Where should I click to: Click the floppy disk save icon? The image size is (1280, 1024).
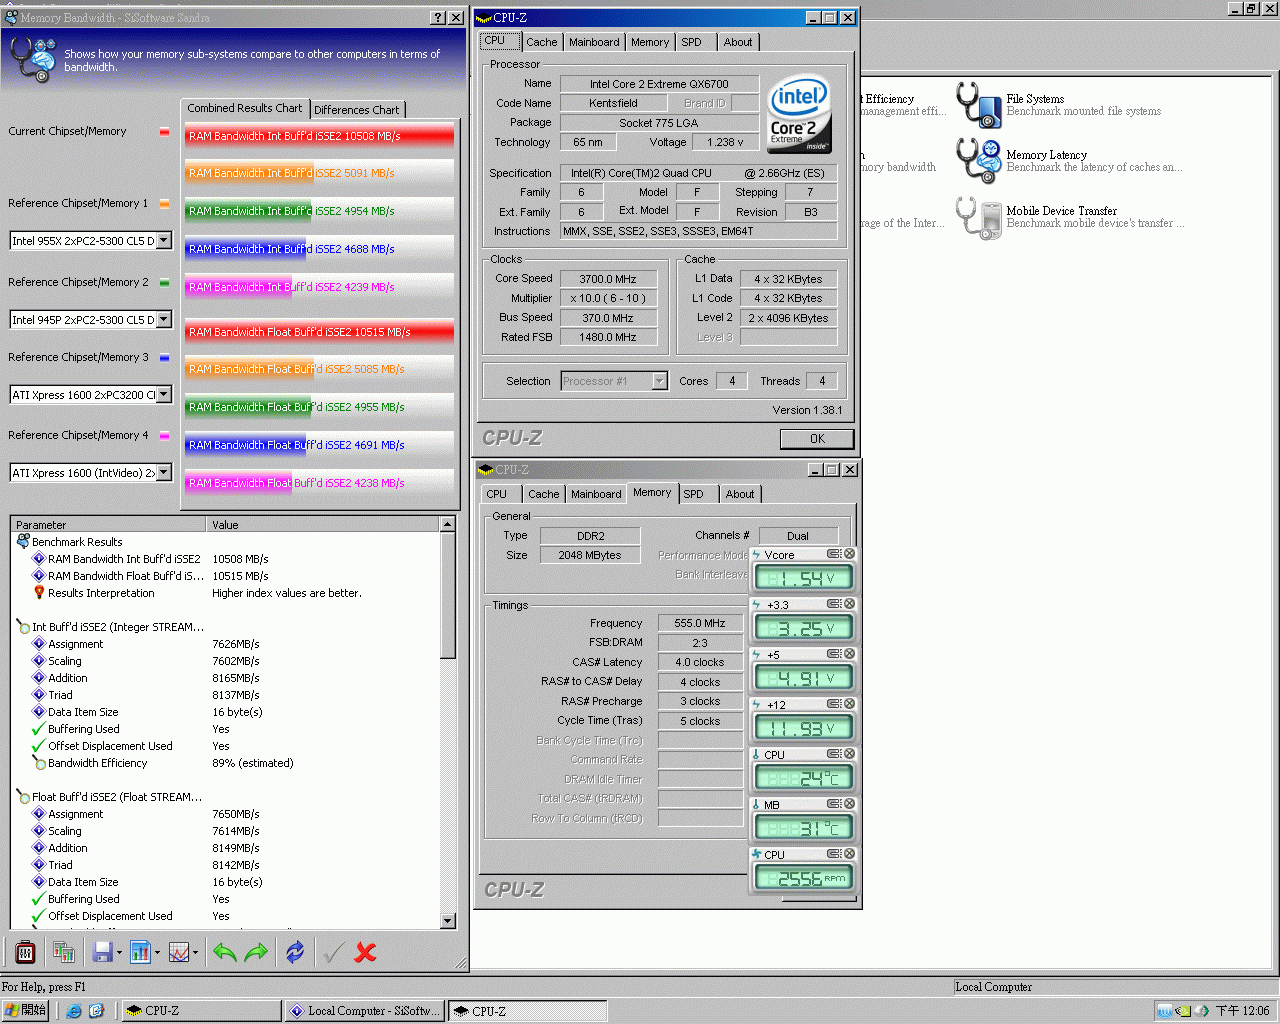[102, 953]
